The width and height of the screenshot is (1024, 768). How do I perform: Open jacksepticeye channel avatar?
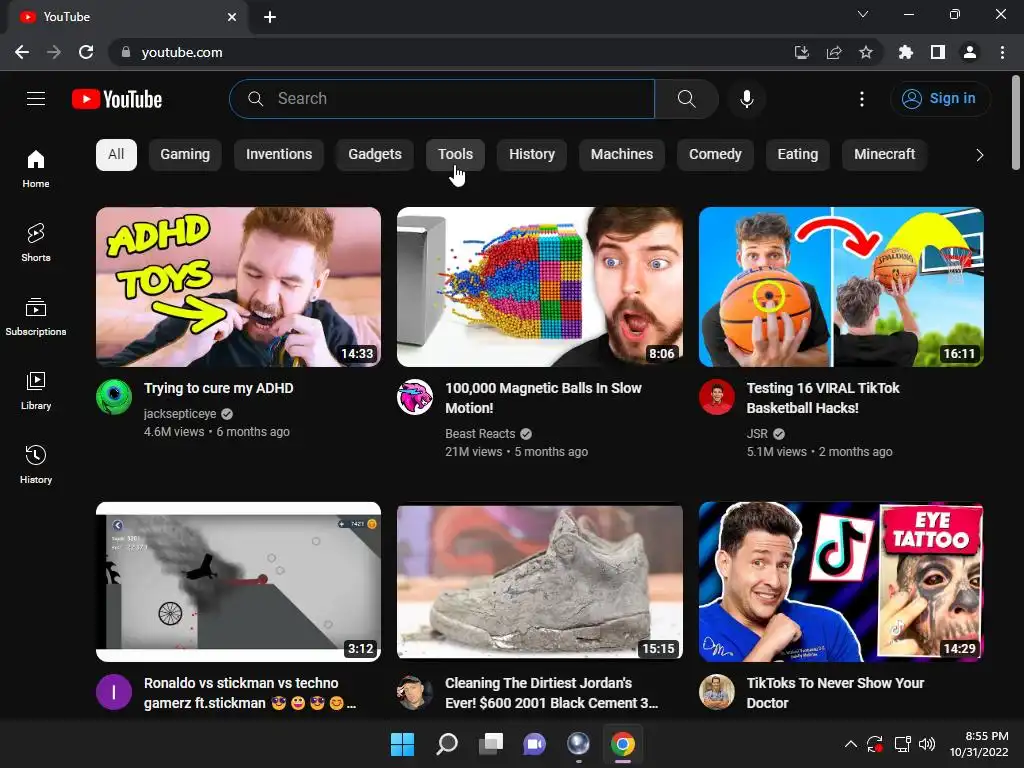(114, 397)
